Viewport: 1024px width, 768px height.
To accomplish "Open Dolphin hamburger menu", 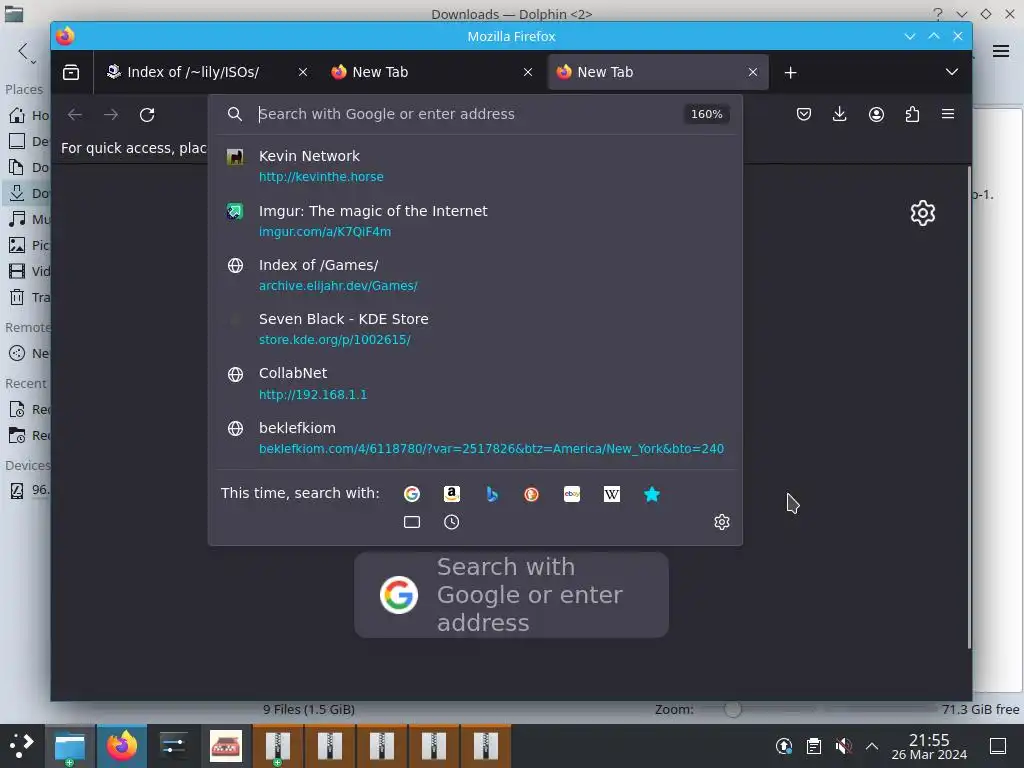I will (x=1000, y=51).
